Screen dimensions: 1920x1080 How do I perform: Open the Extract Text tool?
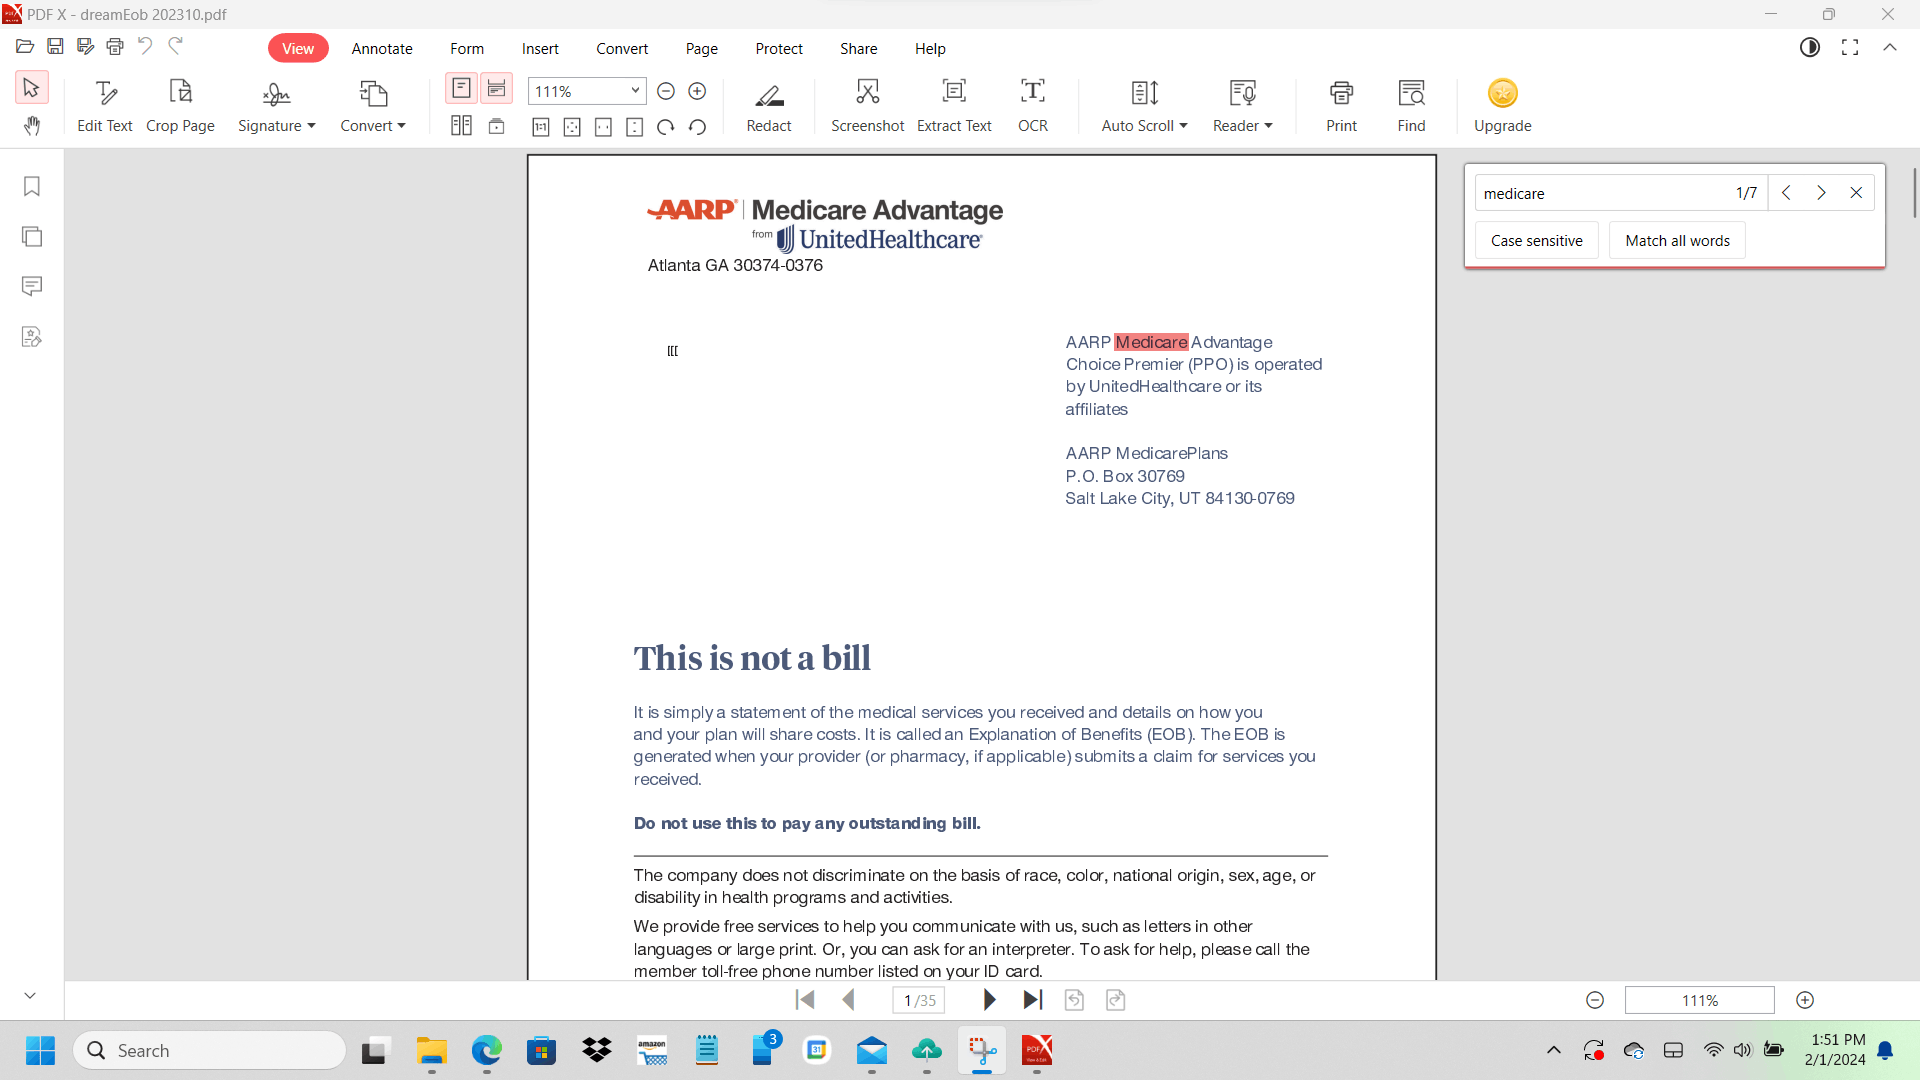click(x=953, y=105)
